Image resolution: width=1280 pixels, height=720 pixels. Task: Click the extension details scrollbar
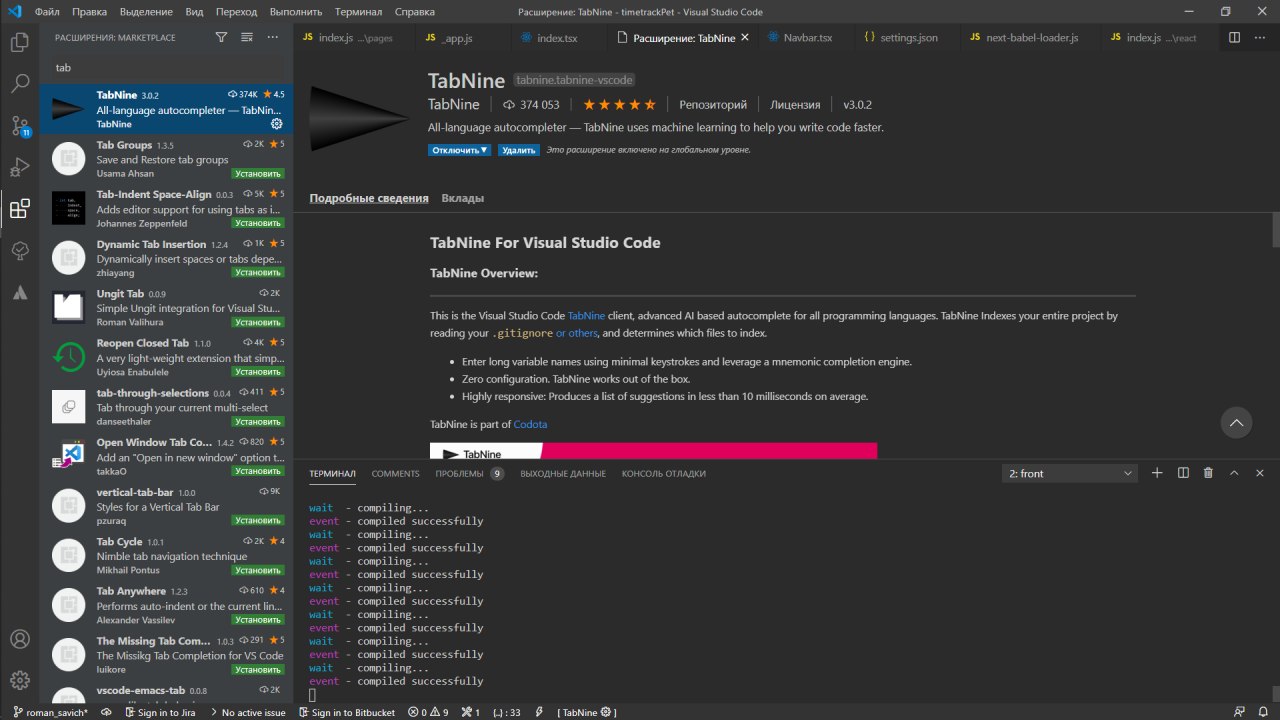(x=1275, y=230)
